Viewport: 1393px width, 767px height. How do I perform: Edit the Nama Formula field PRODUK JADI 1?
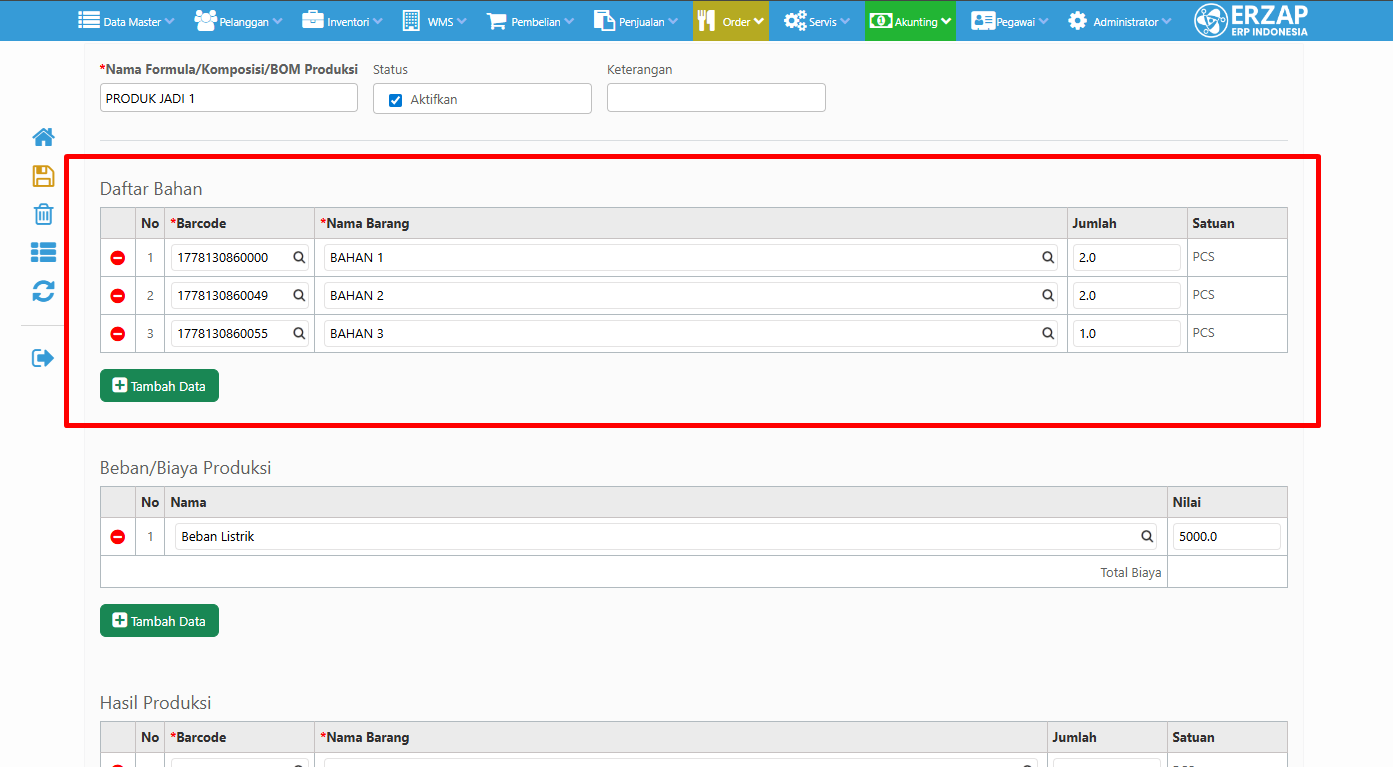click(x=229, y=98)
